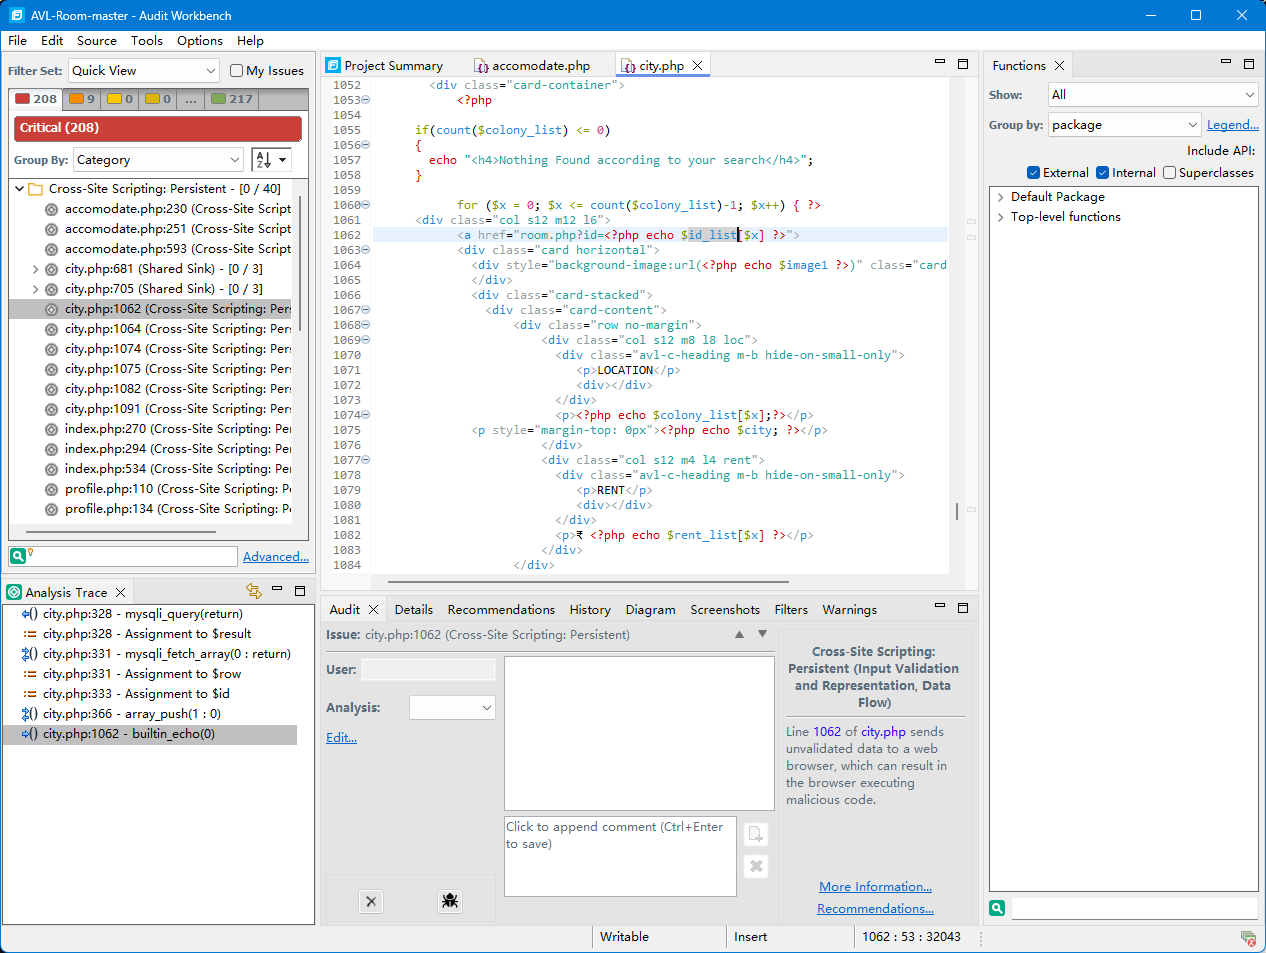This screenshot has height=953, width=1266.
Task: Click the X suppress button in Audit panel
Action: [371, 901]
